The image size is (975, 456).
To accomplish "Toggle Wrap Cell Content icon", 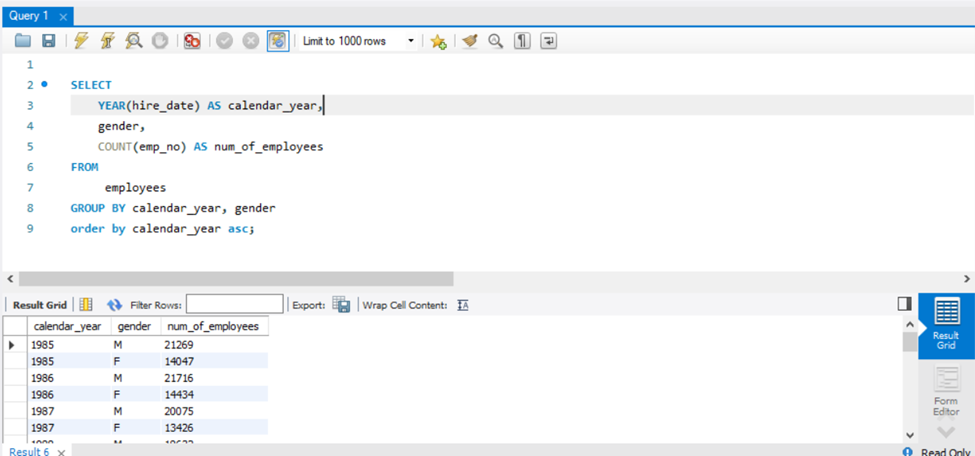I will (x=463, y=305).
